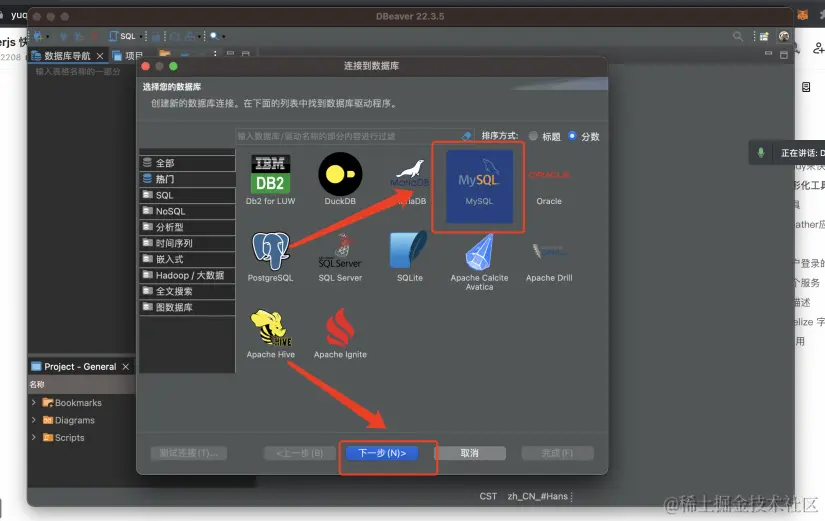
Task: Expand the Bookmarks folder
Action: click(34, 403)
